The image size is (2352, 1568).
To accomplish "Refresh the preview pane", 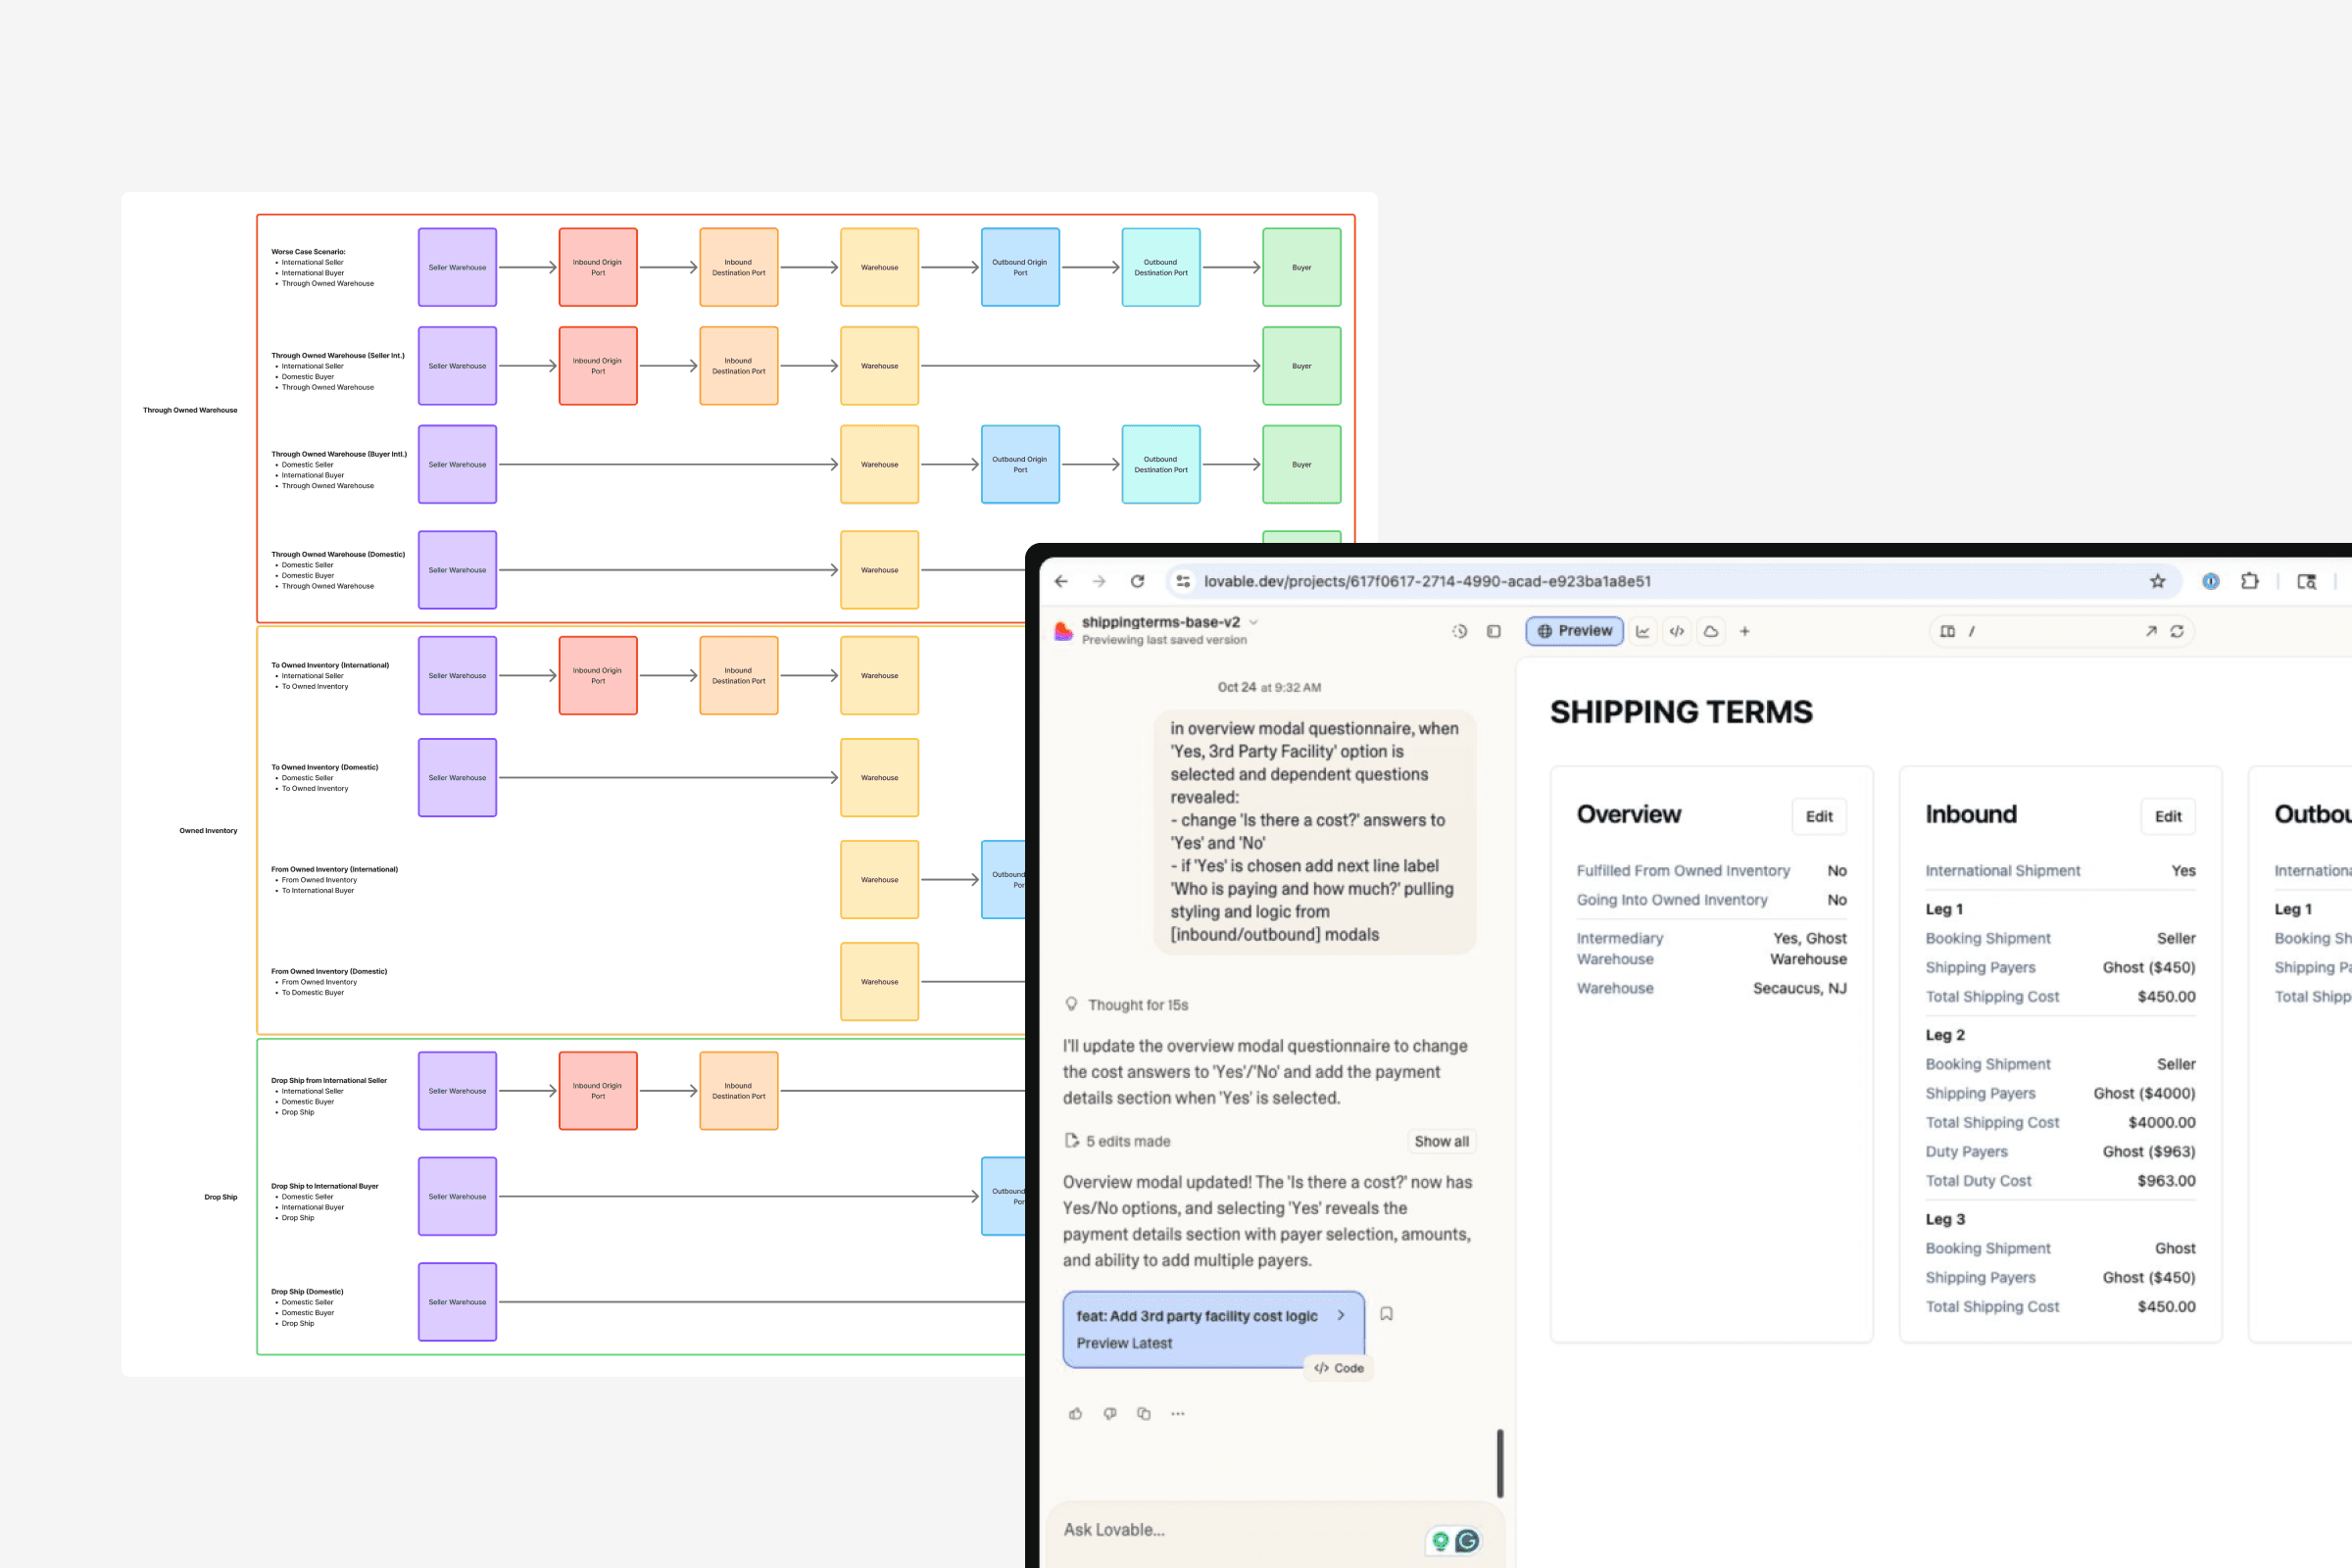I will pos(2177,631).
